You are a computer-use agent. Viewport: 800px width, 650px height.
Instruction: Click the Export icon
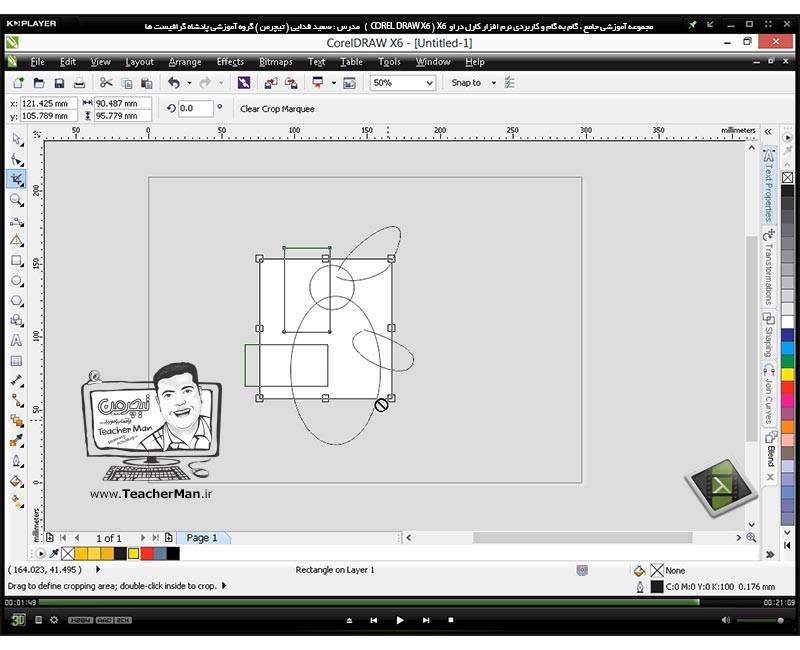point(291,83)
